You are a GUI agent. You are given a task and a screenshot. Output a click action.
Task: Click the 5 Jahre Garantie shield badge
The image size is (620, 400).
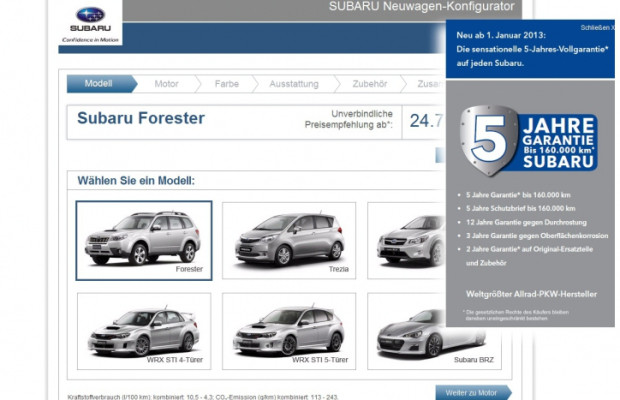529,141
